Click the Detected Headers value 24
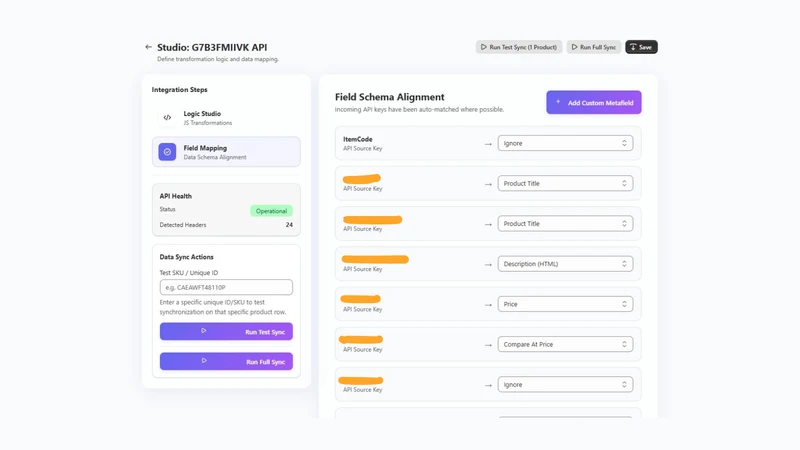 point(289,225)
